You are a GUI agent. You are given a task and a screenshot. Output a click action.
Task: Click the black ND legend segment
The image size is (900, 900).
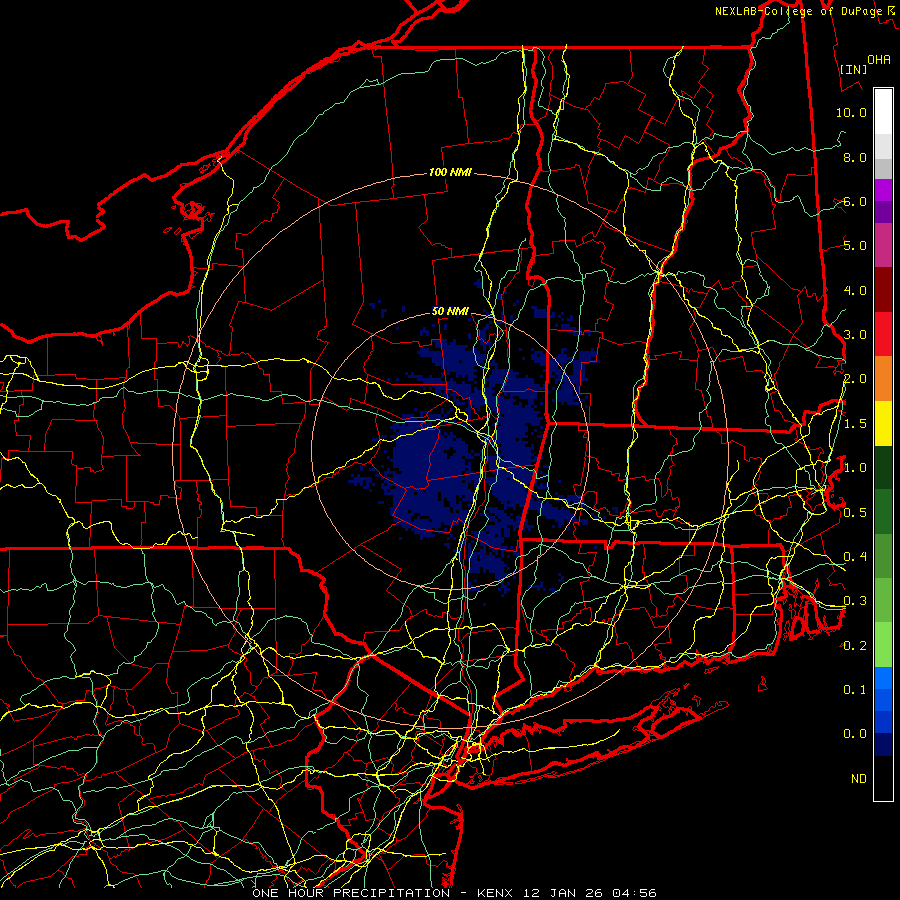[x=883, y=778]
